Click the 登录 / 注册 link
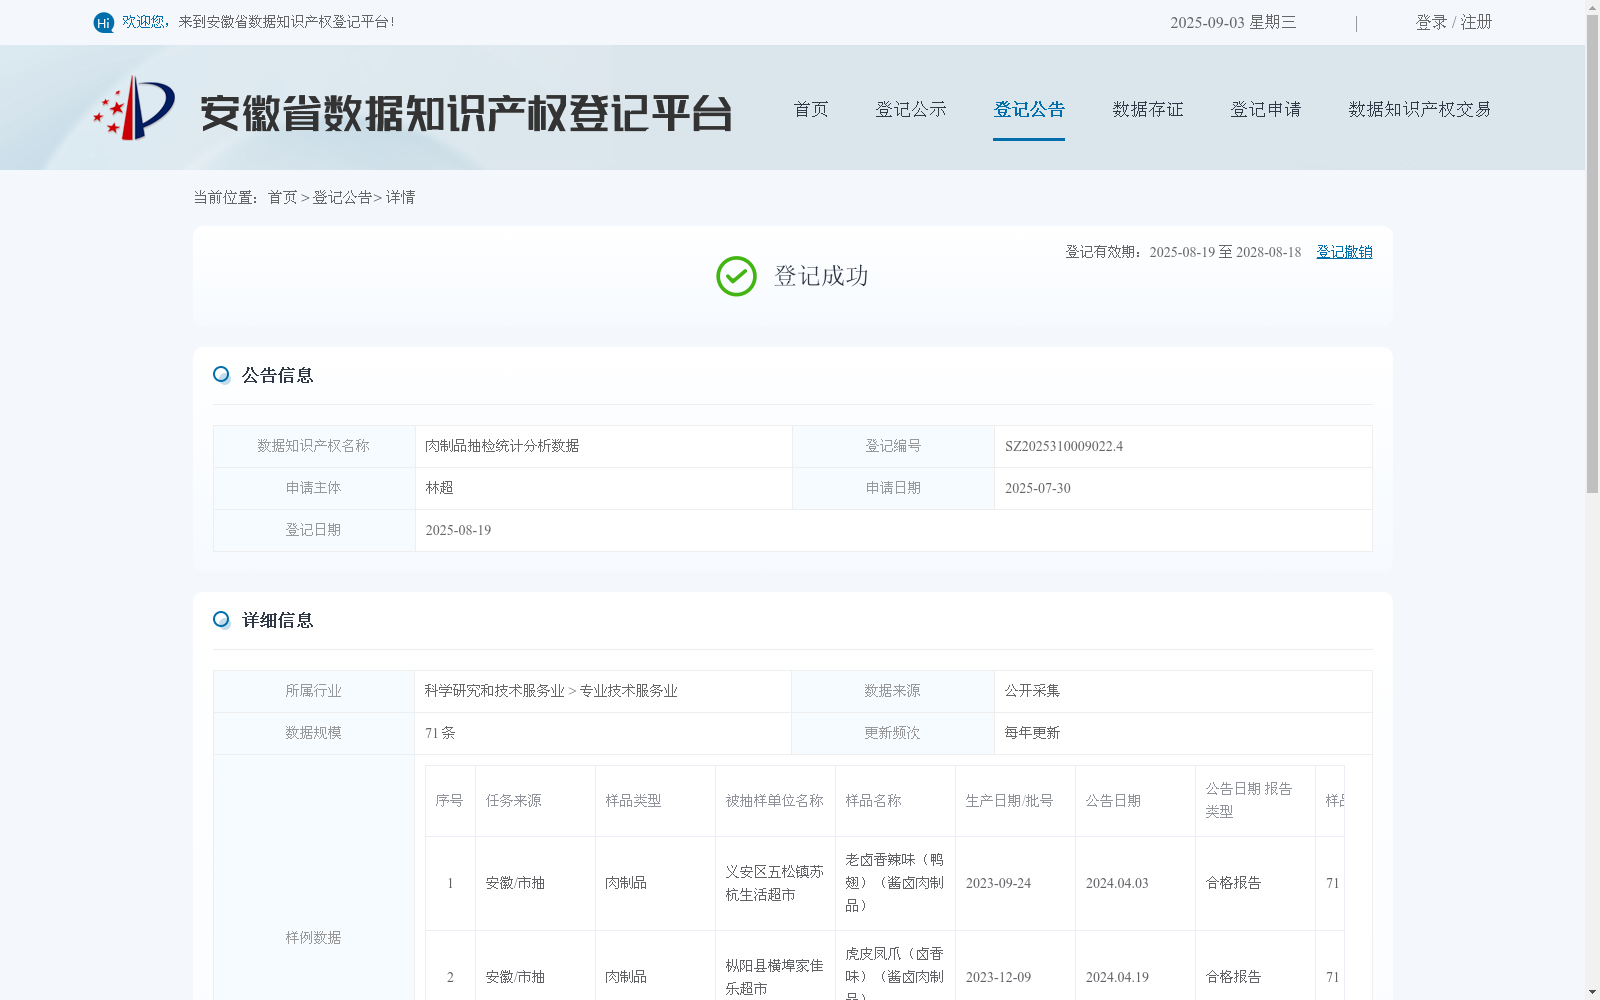The image size is (1600, 1000). pos(1454,22)
